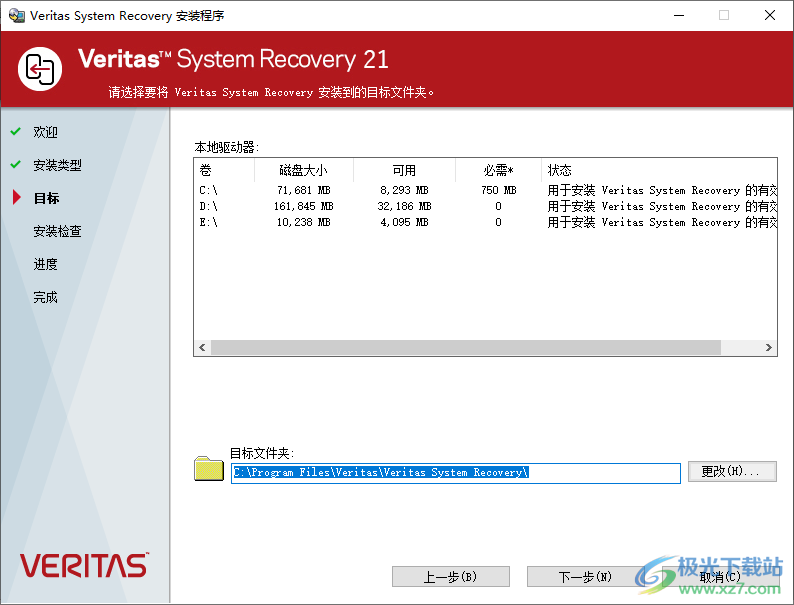Click the 750 MB required value
Image resolution: width=794 pixels, height=605 pixels.
point(499,190)
